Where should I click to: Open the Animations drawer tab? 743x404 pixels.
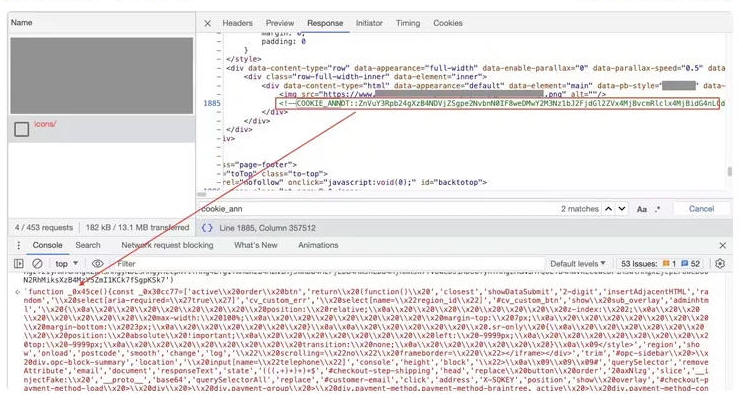[x=318, y=245]
